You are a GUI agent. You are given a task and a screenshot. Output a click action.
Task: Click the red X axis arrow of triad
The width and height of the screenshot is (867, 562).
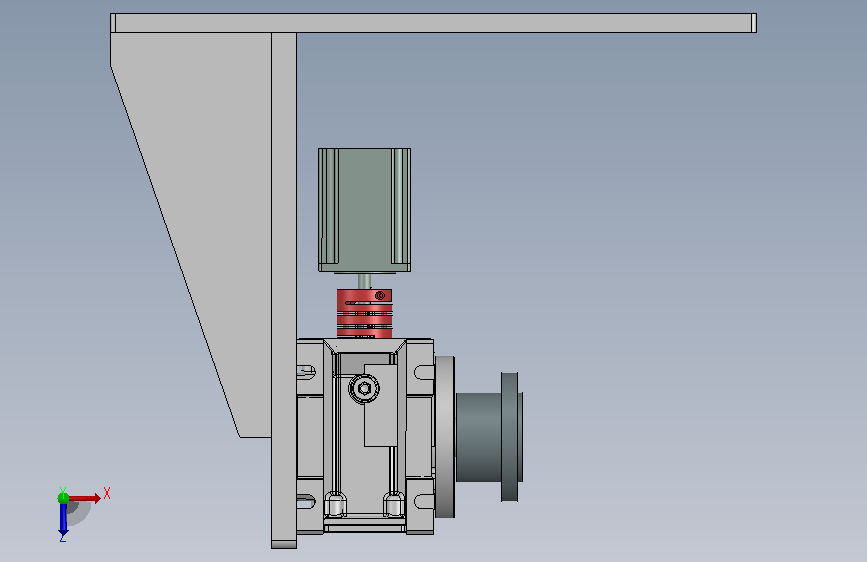(x=85, y=498)
